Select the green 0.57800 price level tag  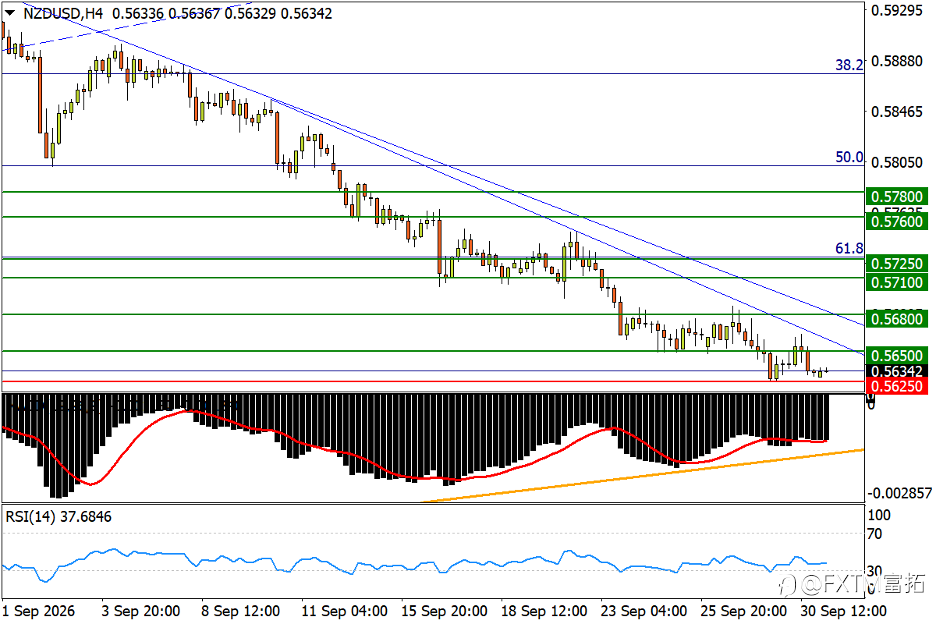897,196
